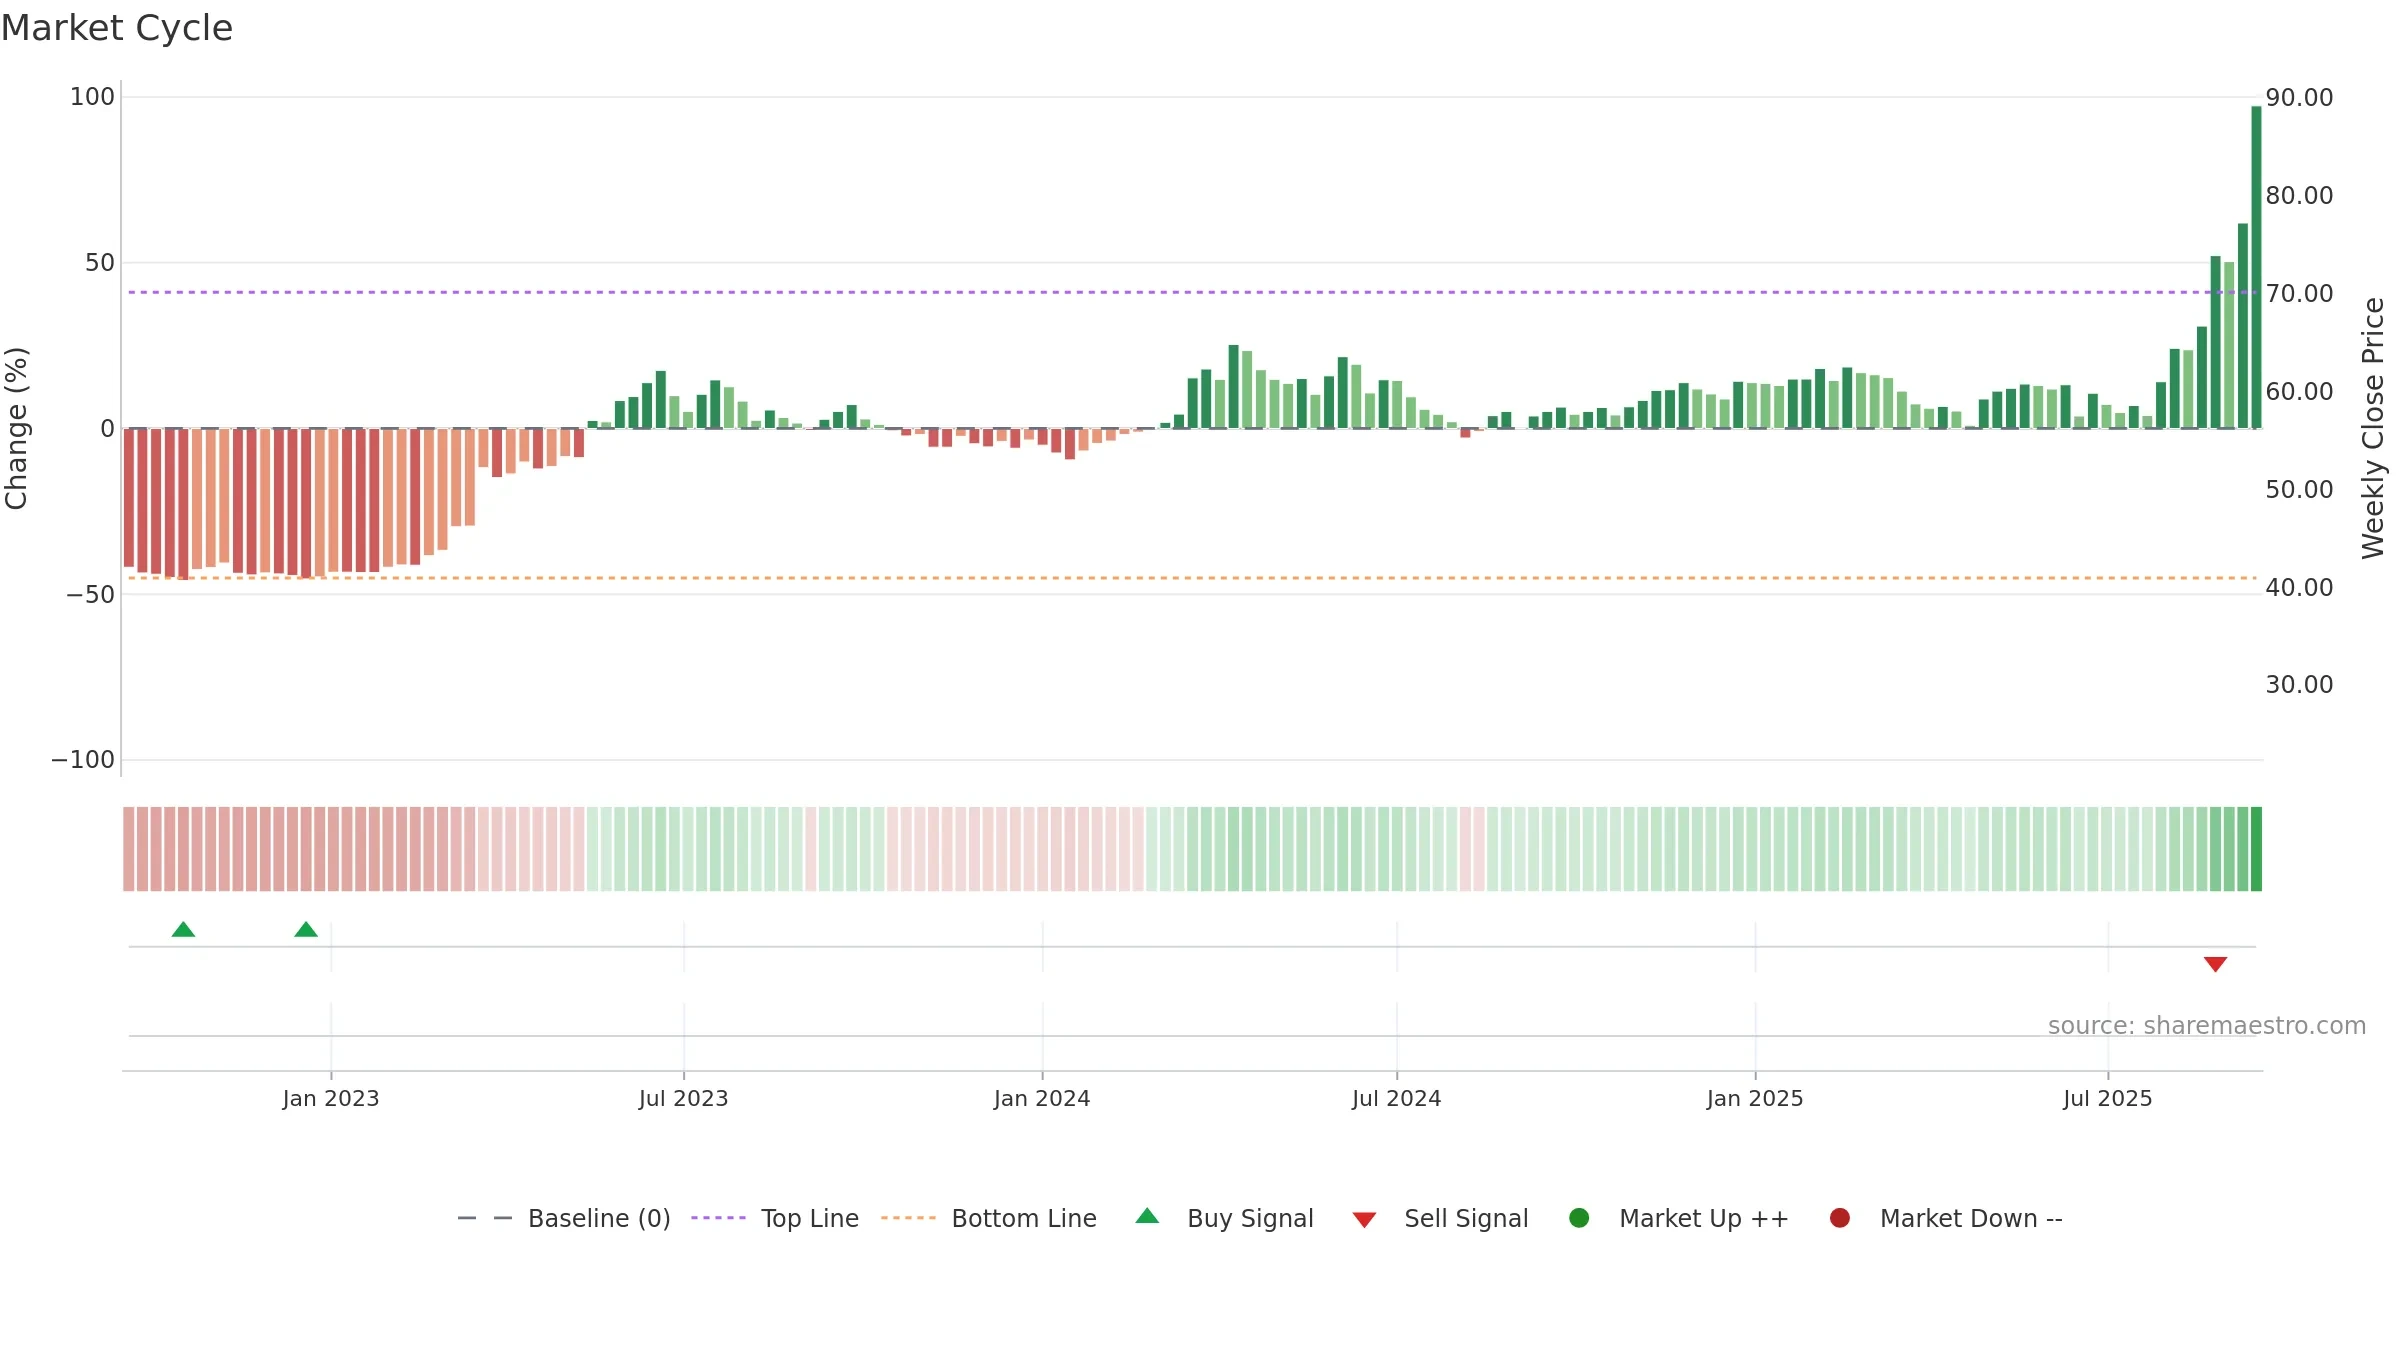Toggle the Buy Signal legend entry

point(1225,1218)
